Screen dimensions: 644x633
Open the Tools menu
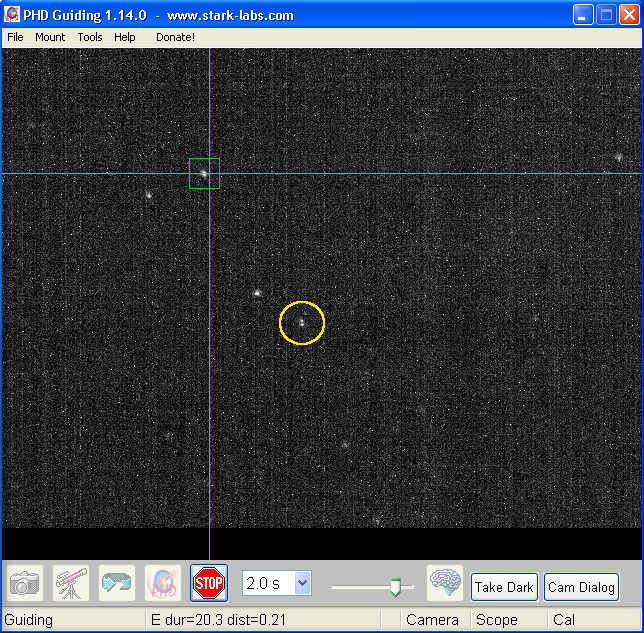(x=90, y=37)
